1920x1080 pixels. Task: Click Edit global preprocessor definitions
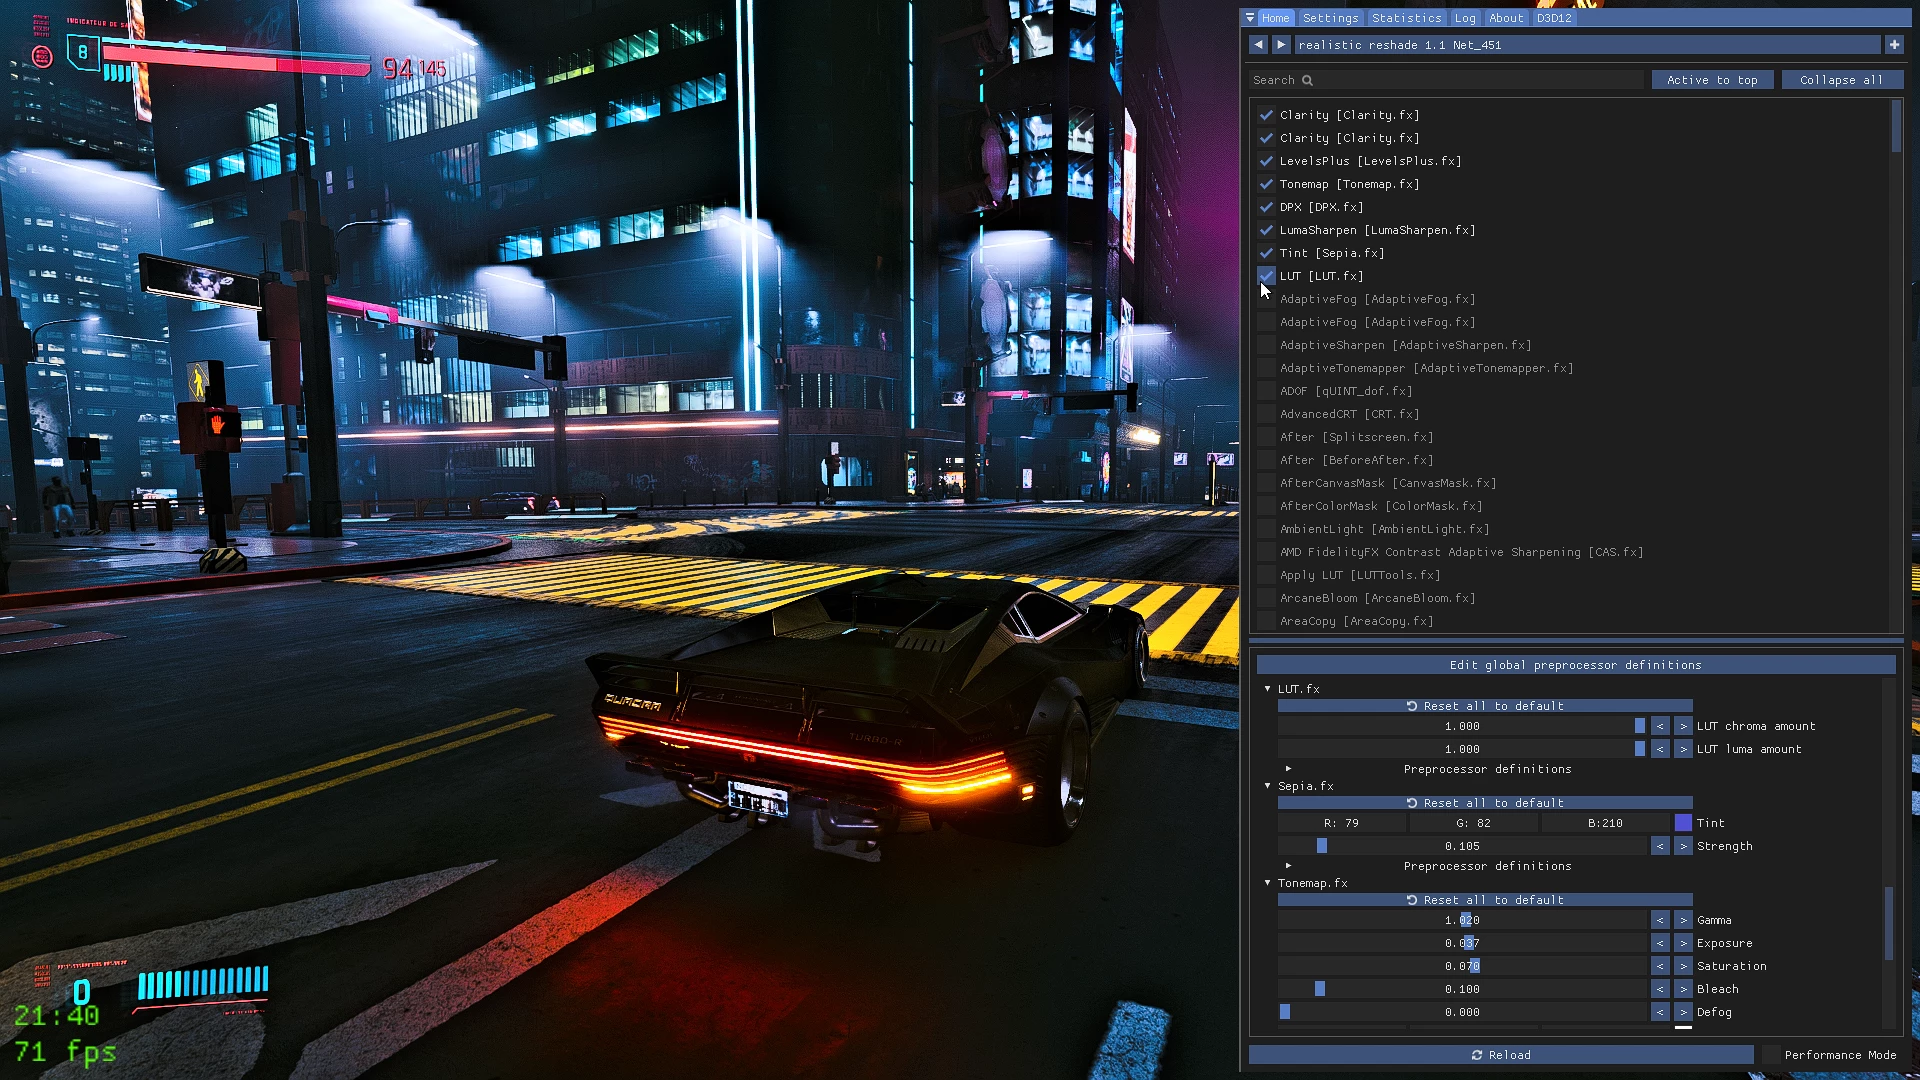tap(1575, 665)
